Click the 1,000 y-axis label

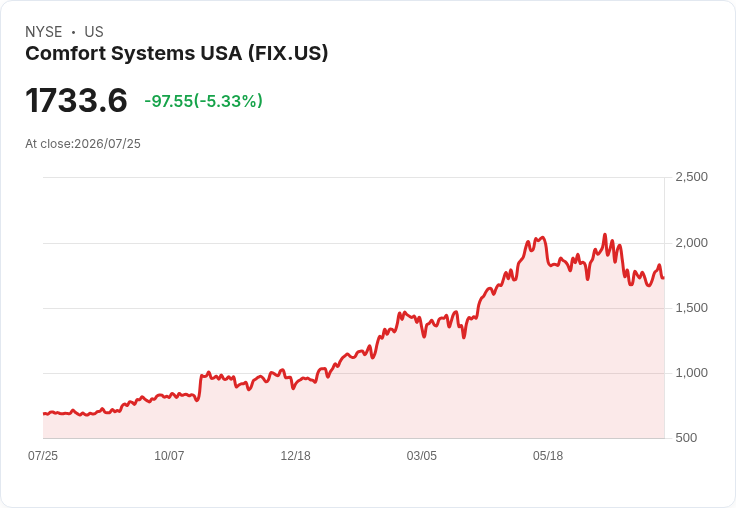[x=691, y=373]
